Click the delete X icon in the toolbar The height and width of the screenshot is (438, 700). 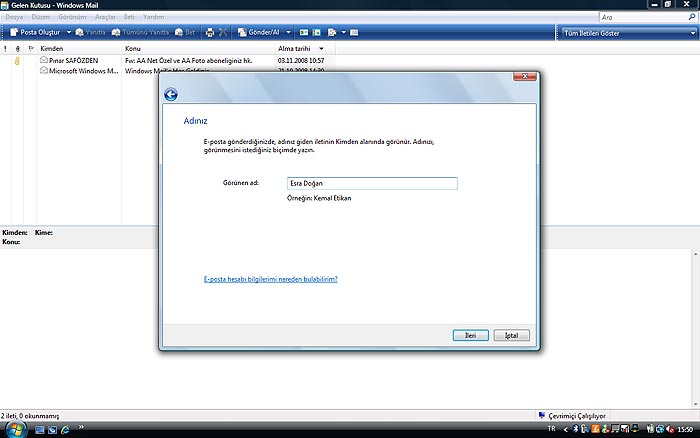[223, 32]
